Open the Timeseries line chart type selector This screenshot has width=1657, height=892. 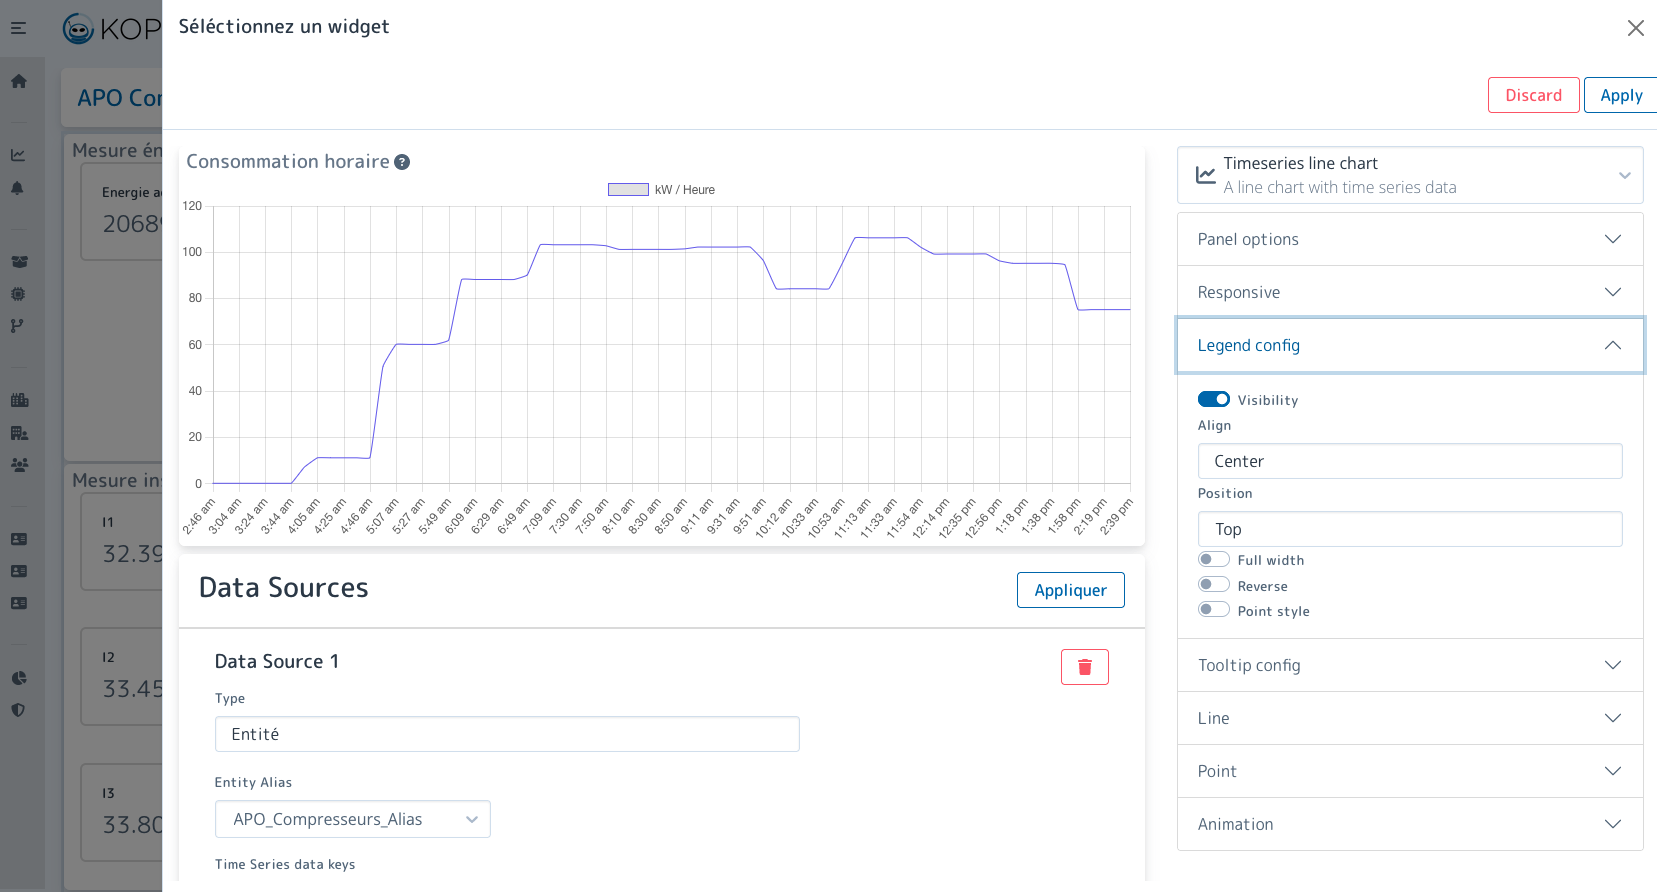1409,175
